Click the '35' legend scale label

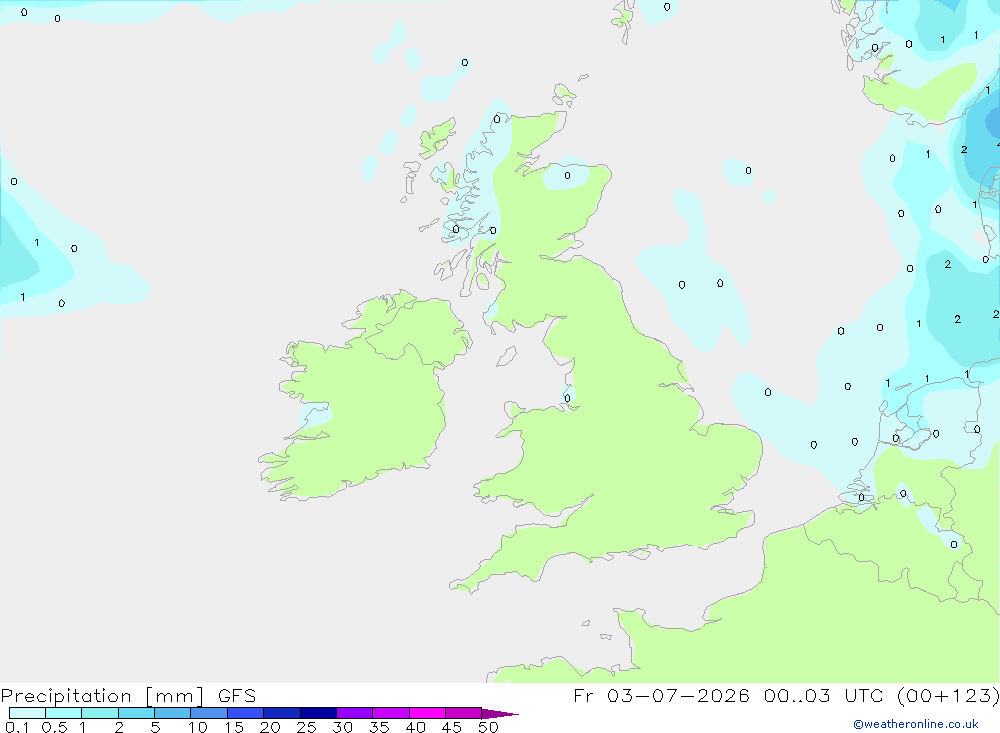(379, 727)
